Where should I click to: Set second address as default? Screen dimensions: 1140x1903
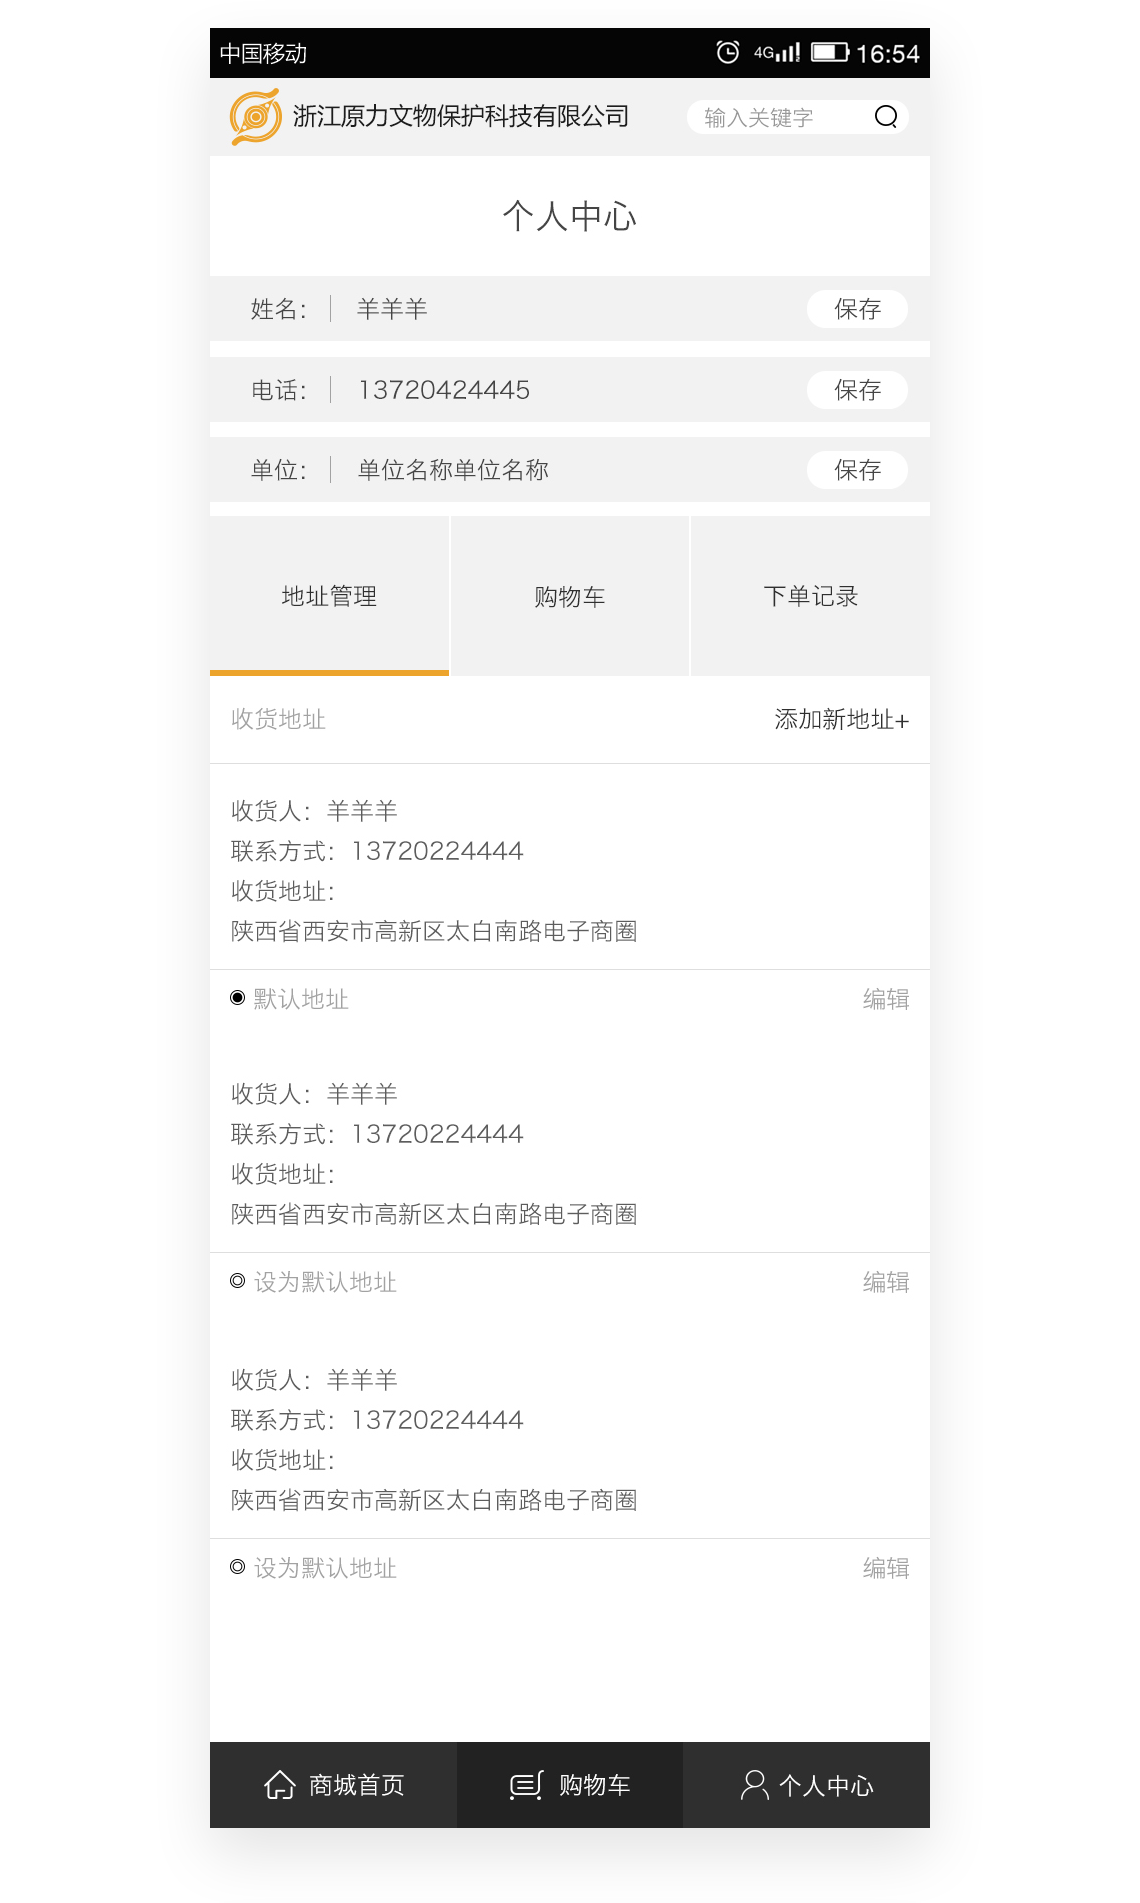click(238, 1281)
